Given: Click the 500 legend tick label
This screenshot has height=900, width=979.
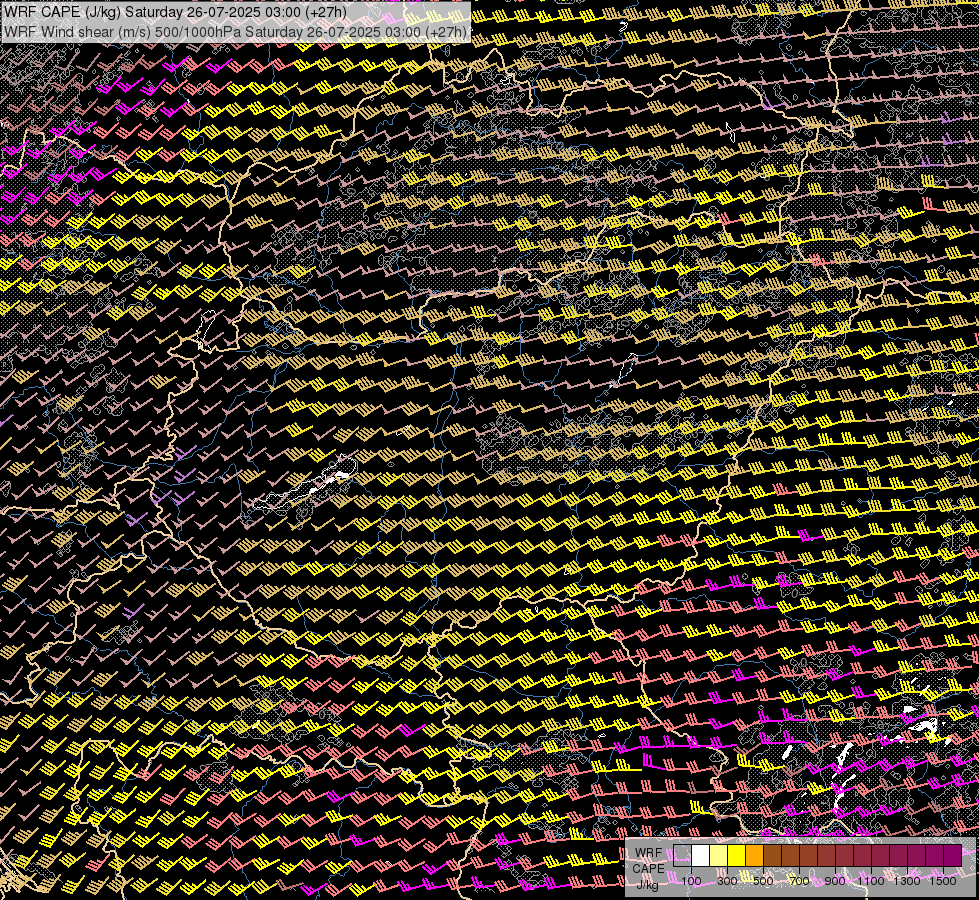Looking at the screenshot, I should pos(763,881).
